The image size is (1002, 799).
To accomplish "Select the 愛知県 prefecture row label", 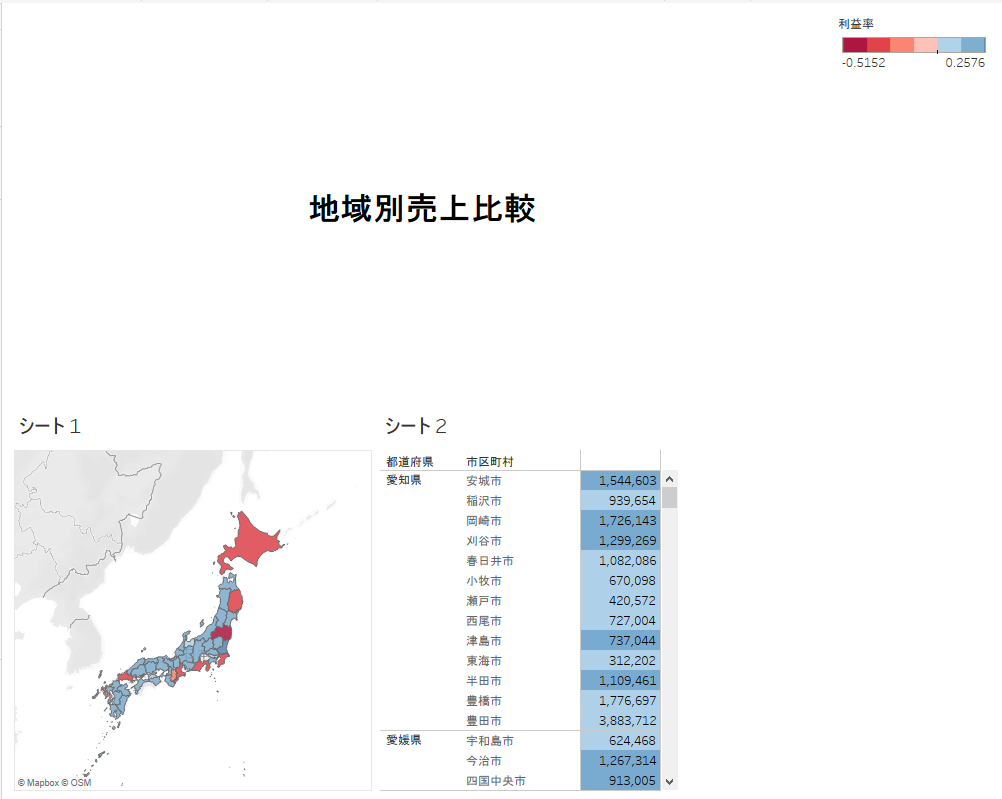I will (x=403, y=480).
